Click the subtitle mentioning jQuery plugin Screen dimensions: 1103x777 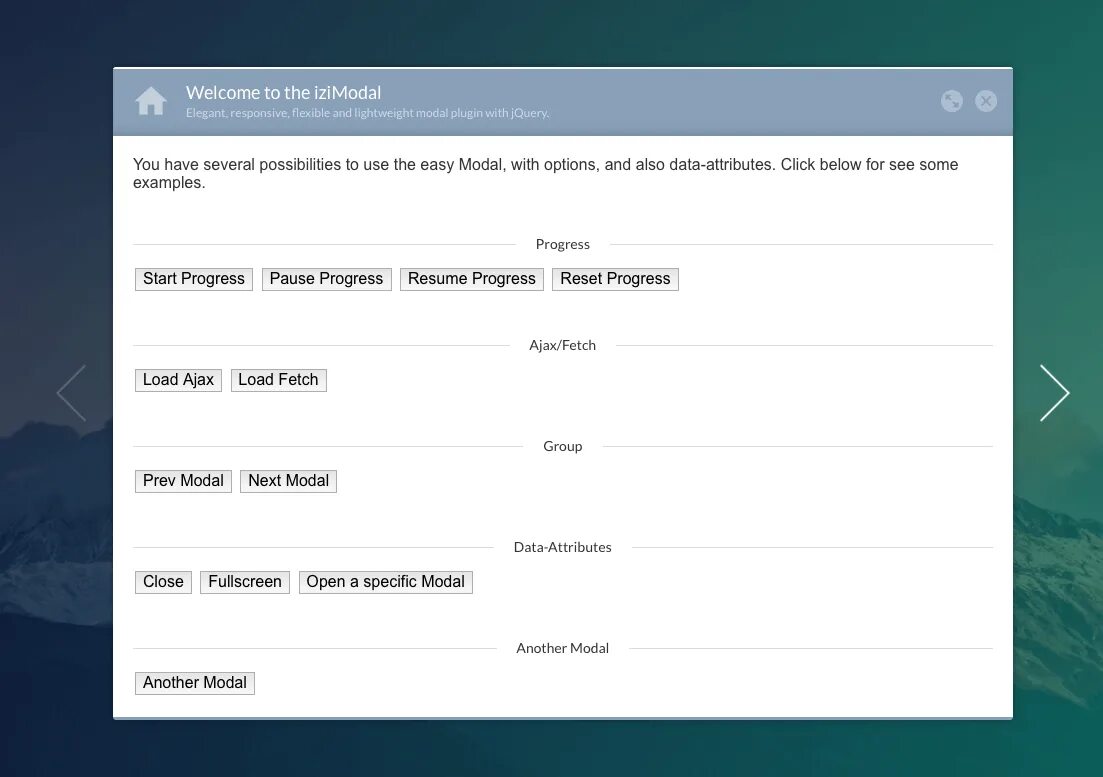pos(367,113)
